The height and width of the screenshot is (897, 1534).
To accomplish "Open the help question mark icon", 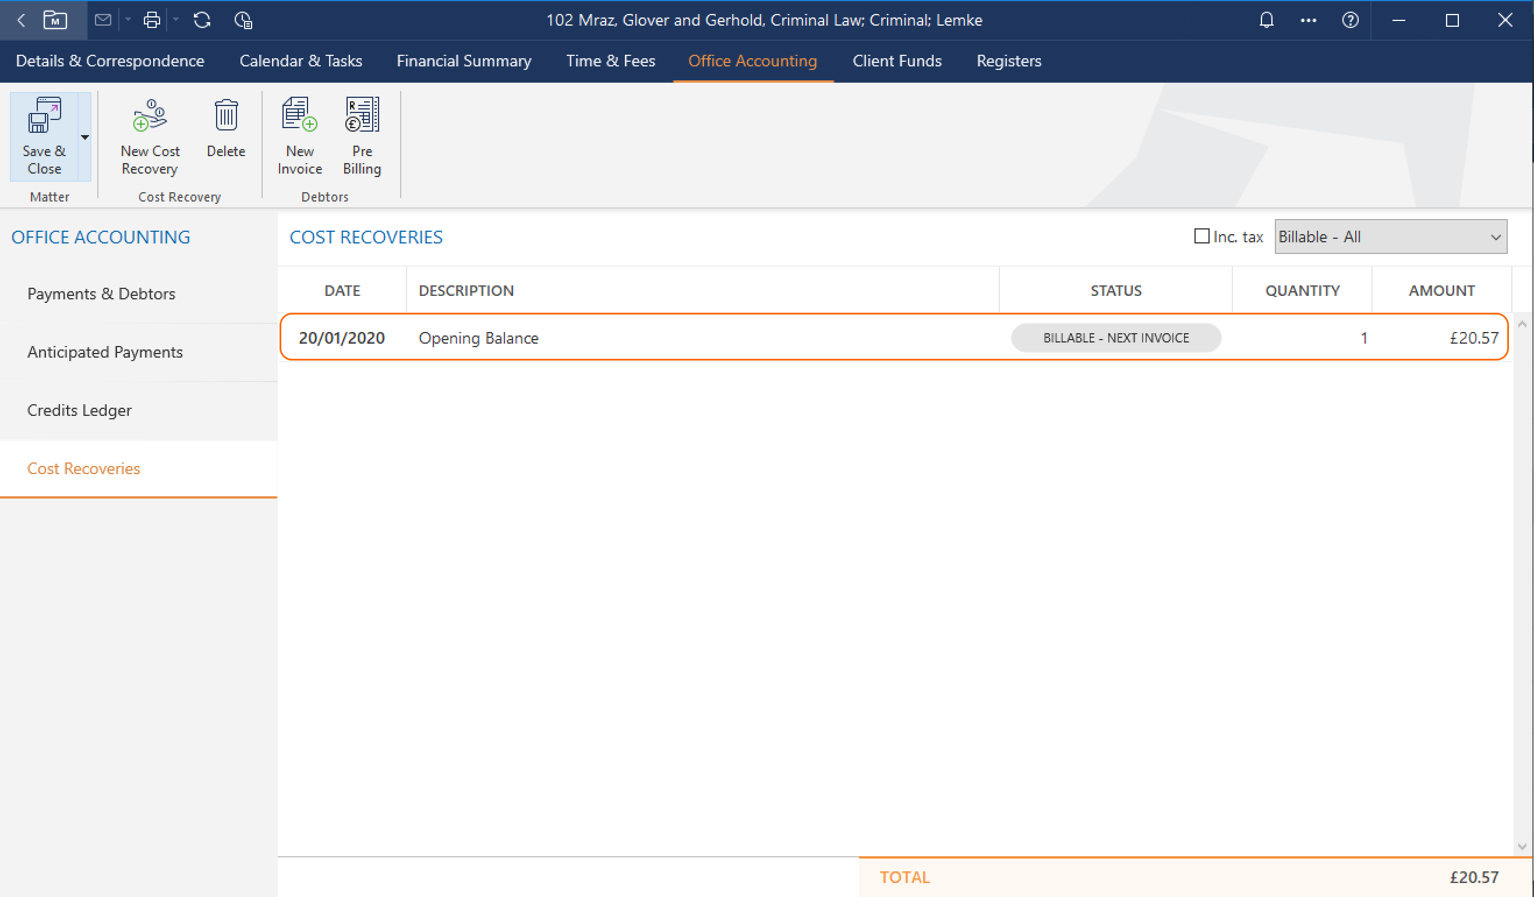I will [x=1350, y=20].
